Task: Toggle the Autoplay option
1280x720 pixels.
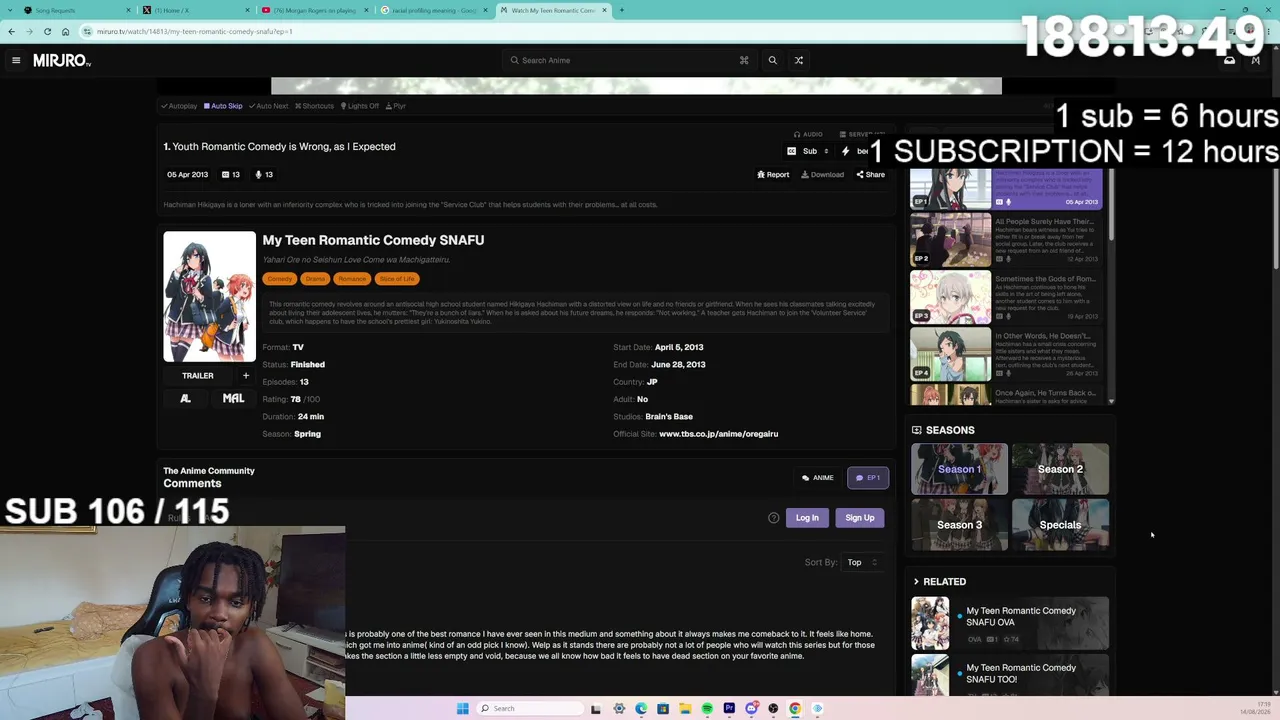Action: 179,106
